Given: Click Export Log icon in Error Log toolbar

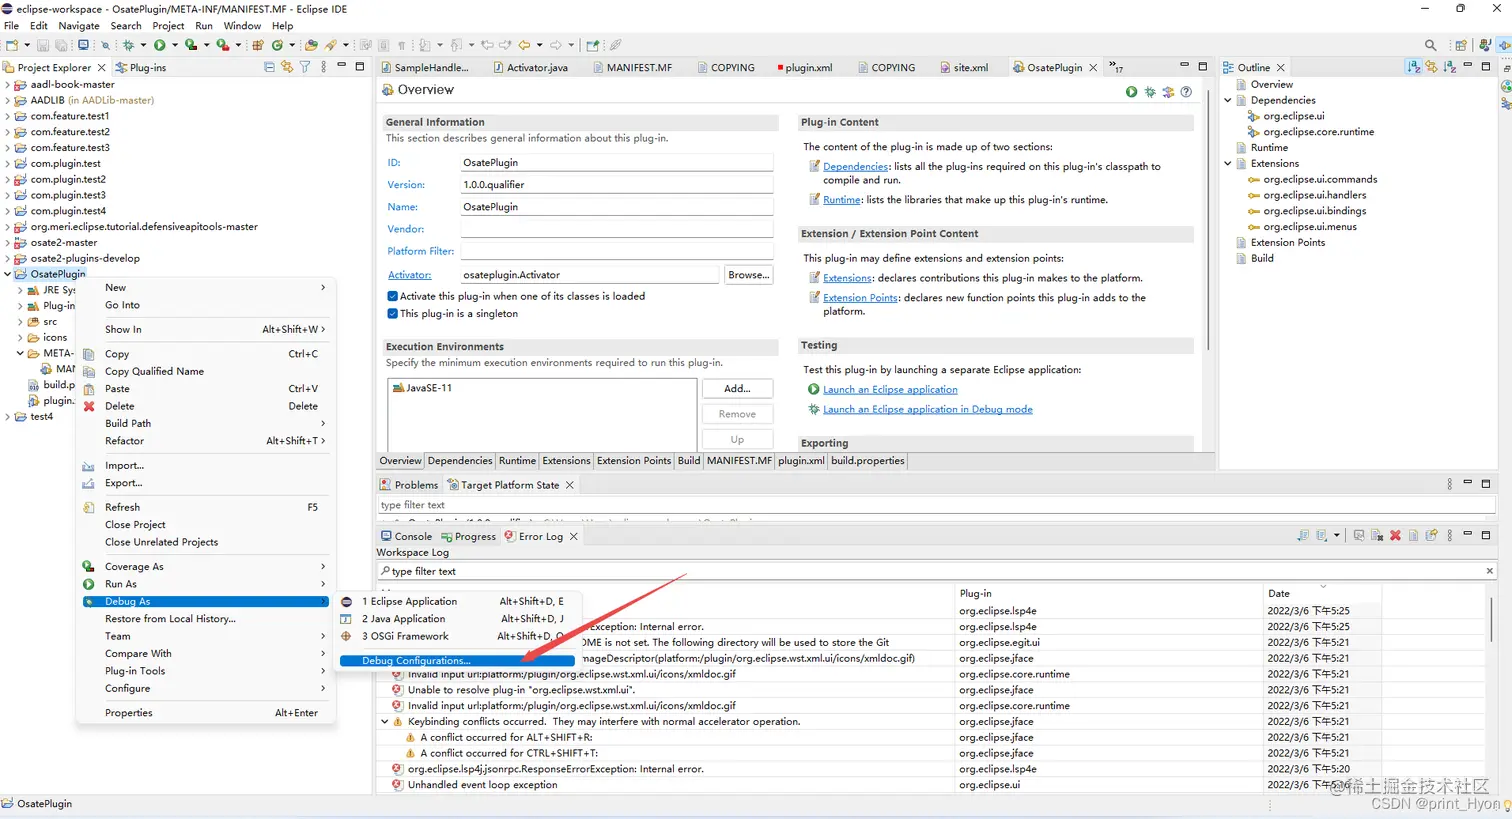Looking at the screenshot, I should (1303, 536).
